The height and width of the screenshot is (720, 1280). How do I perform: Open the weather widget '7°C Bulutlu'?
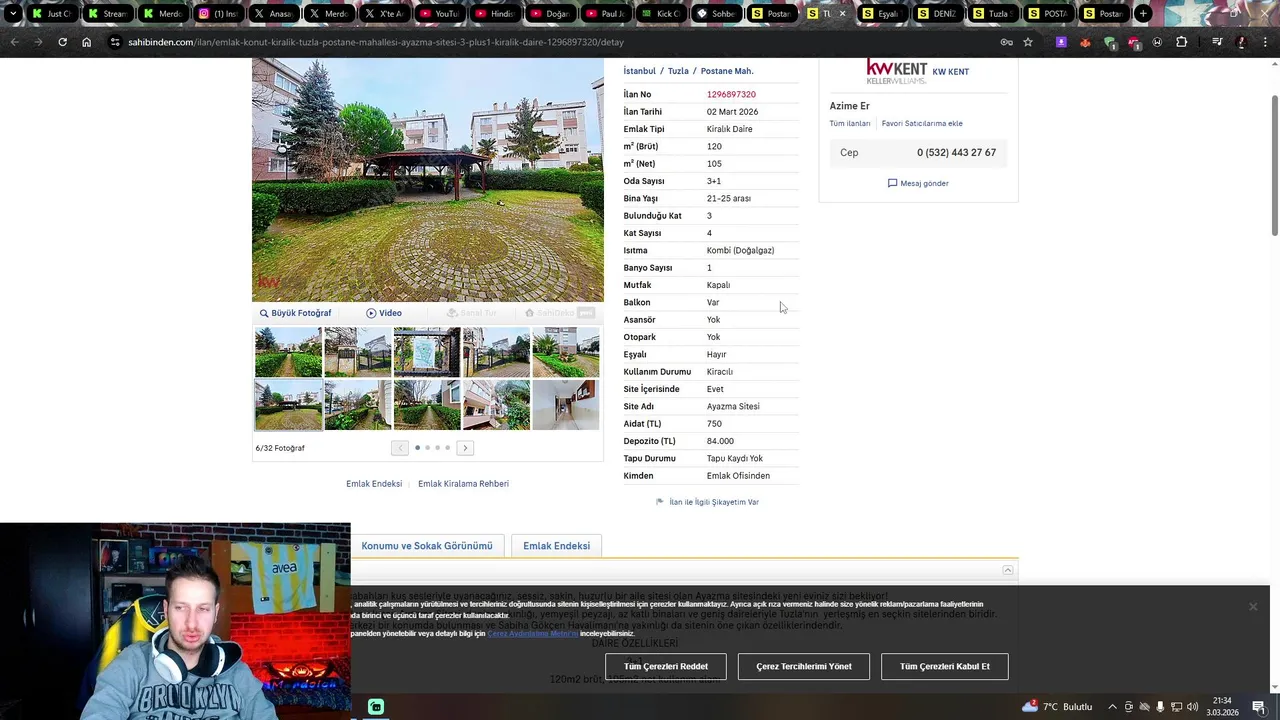[1057, 707]
